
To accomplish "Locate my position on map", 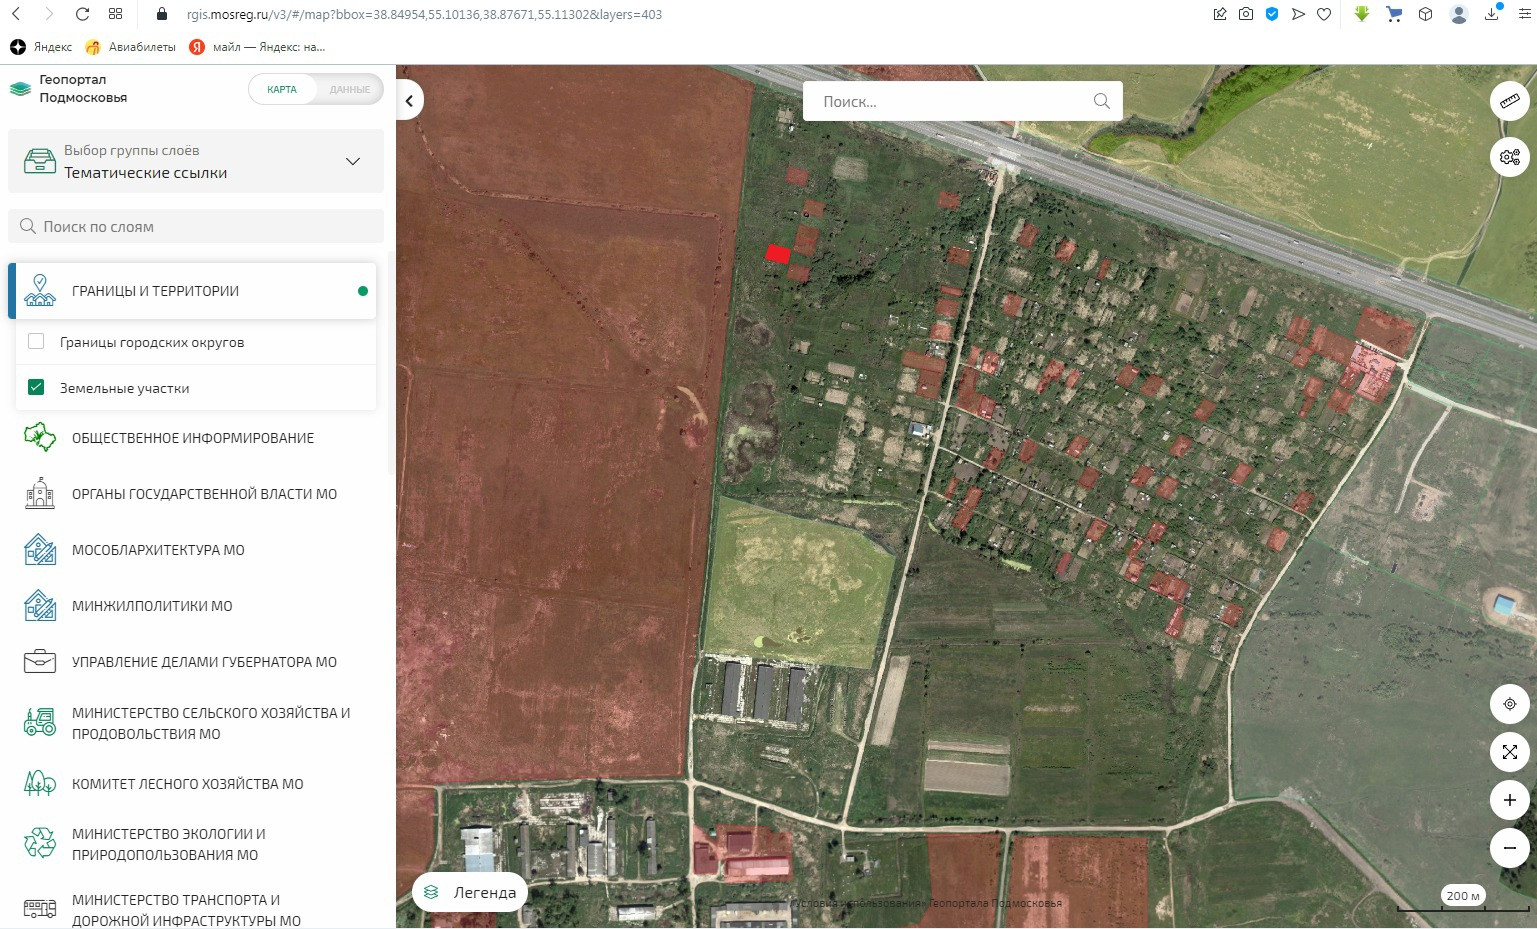I will 1509,704.
